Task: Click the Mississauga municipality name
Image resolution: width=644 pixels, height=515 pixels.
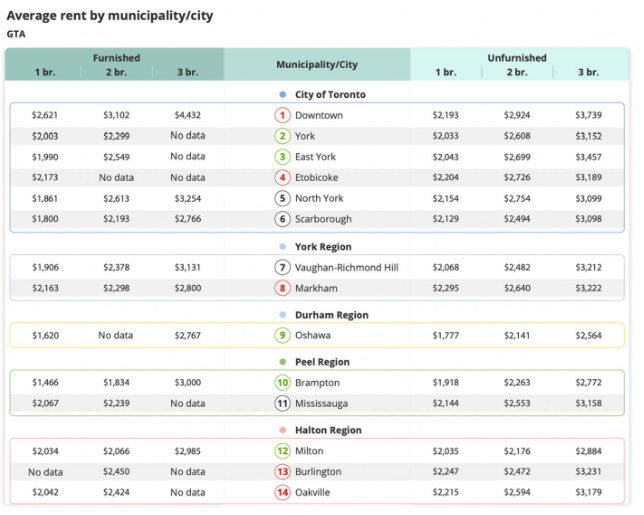Action: click(x=322, y=403)
